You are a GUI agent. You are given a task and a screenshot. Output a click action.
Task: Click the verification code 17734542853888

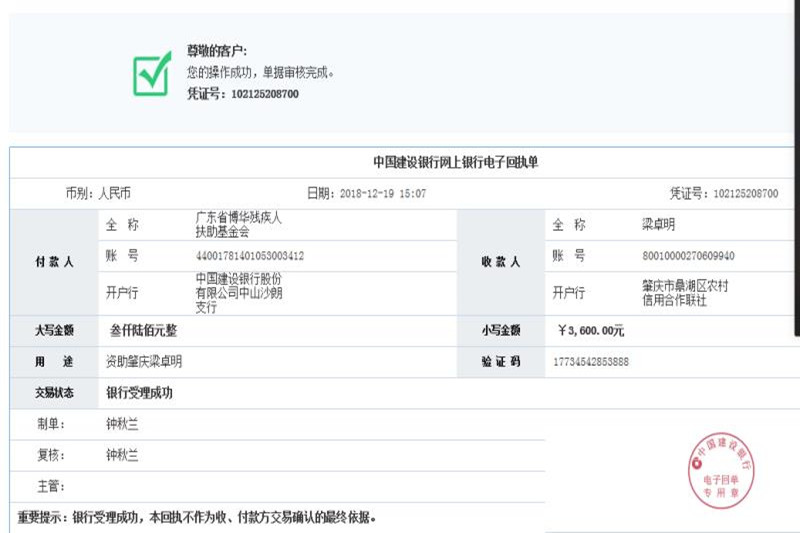590,361
